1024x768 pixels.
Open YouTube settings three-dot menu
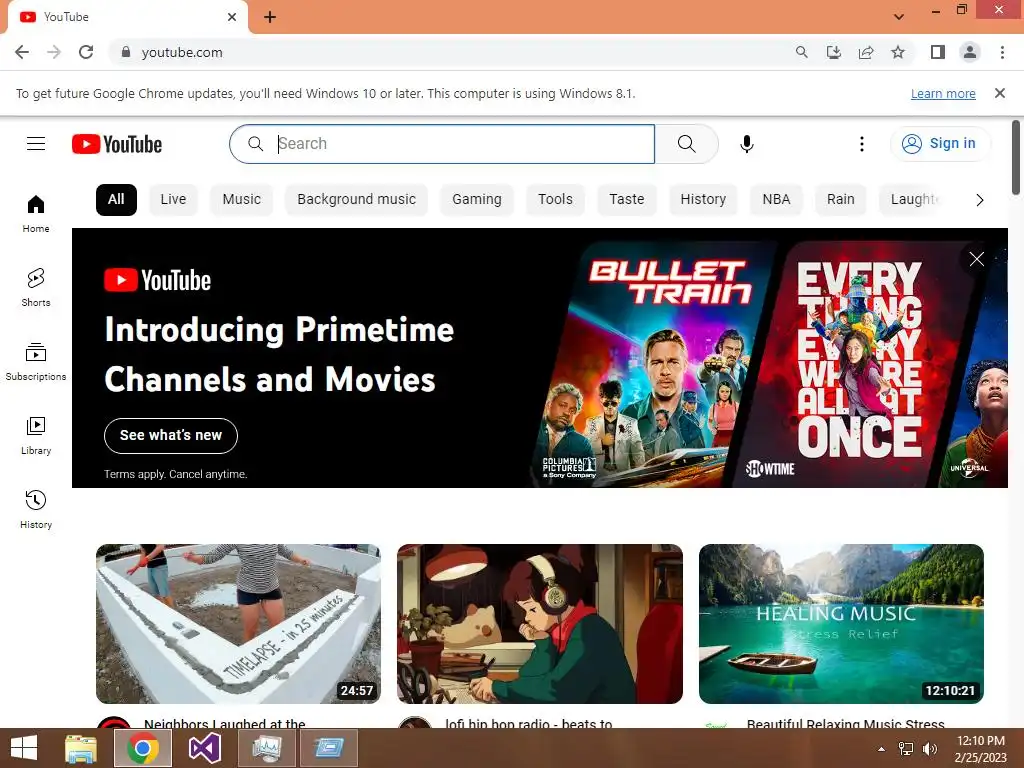pyautogui.click(x=861, y=144)
